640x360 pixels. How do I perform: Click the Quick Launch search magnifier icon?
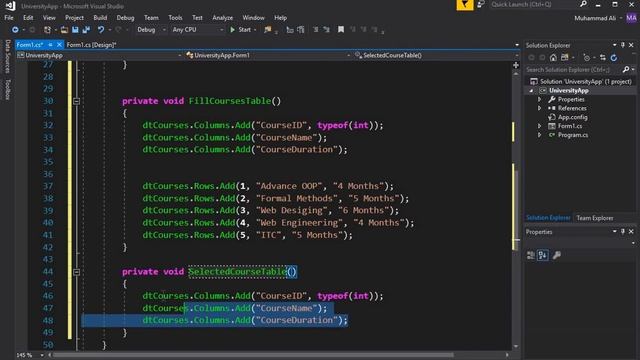tap(583, 4)
